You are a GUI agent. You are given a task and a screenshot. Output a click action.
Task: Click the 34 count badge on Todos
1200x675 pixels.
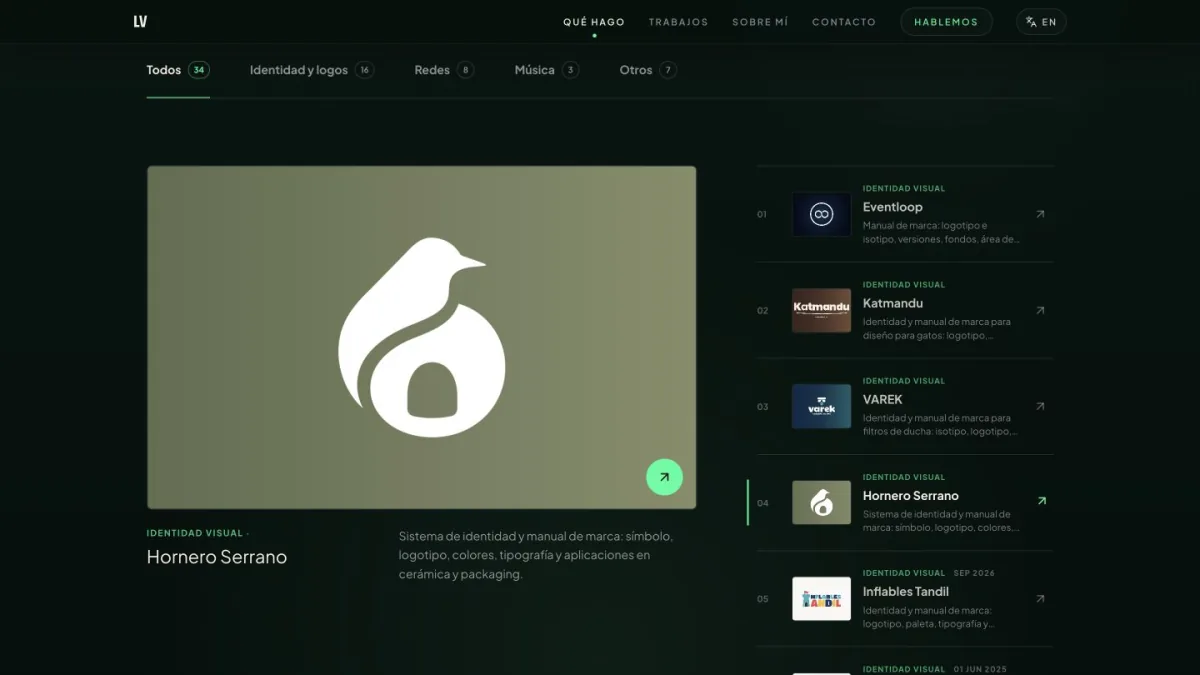(x=199, y=70)
